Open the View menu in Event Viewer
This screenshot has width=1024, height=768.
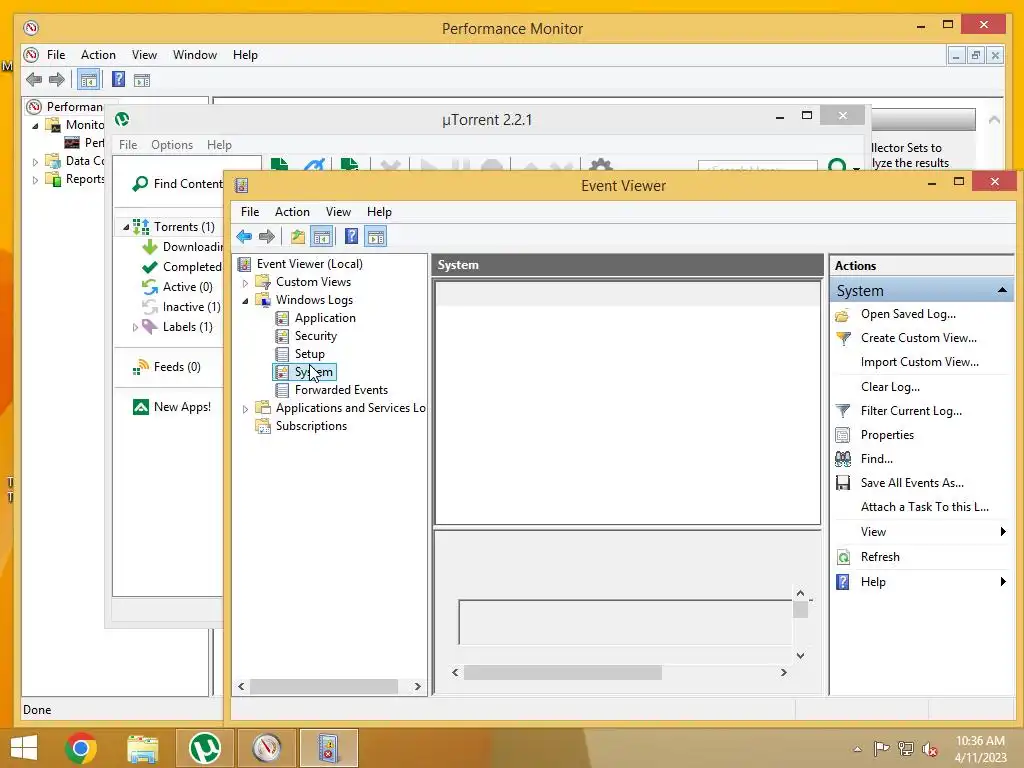pyautogui.click(x=338, y=212)
